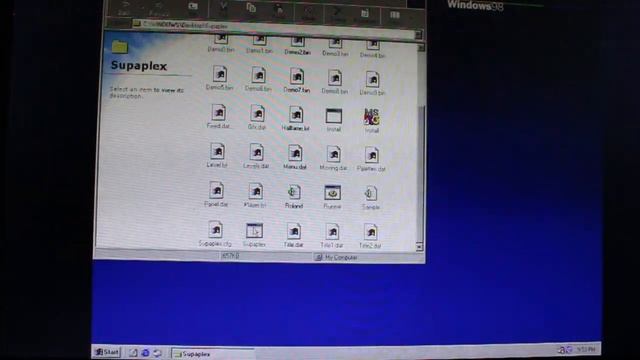Select the Title1.dat file icon
The image size is (640, 360).
pos(332,232)
